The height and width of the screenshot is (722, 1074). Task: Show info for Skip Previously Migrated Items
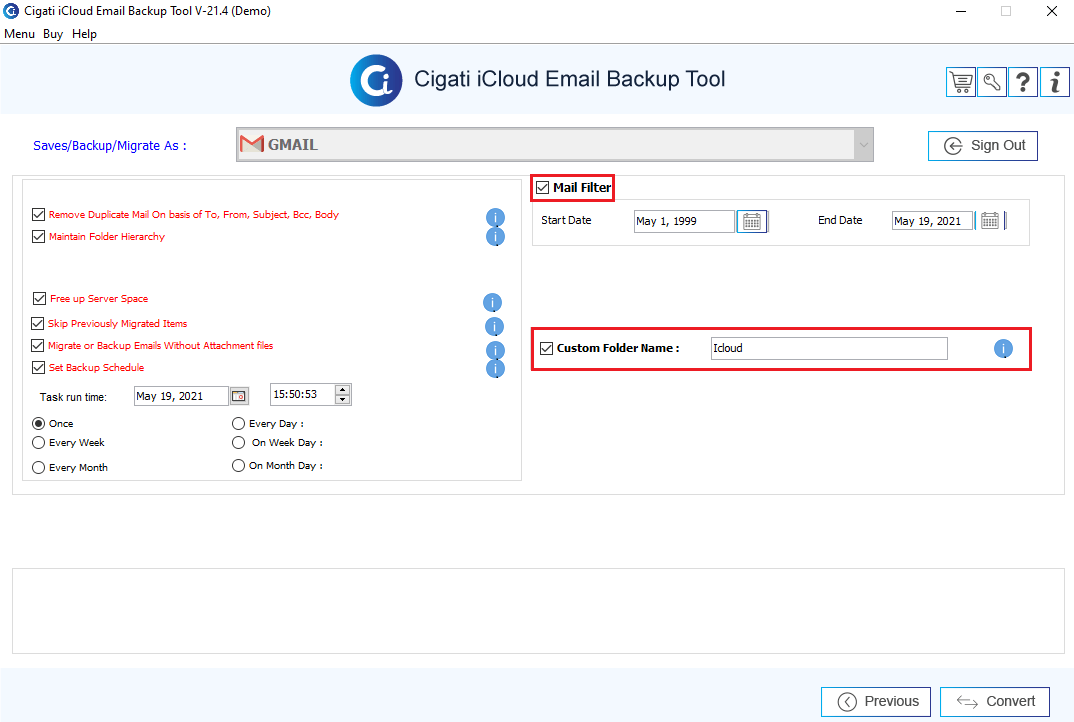[x=494, y=326]
